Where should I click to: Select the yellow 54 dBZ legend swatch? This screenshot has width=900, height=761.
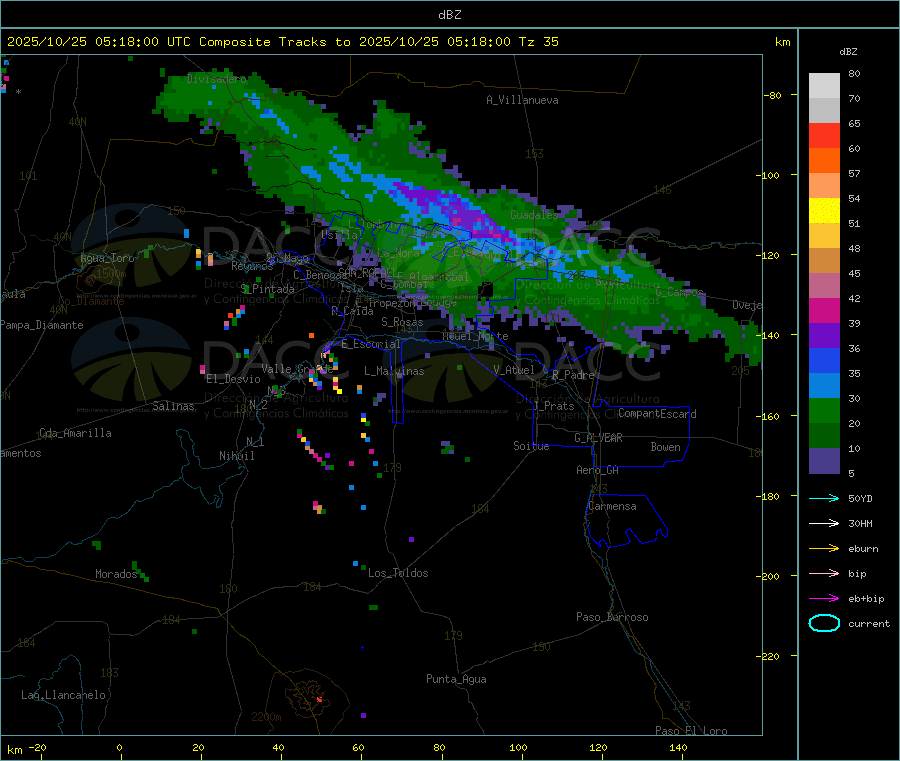(x=824, y=211)
